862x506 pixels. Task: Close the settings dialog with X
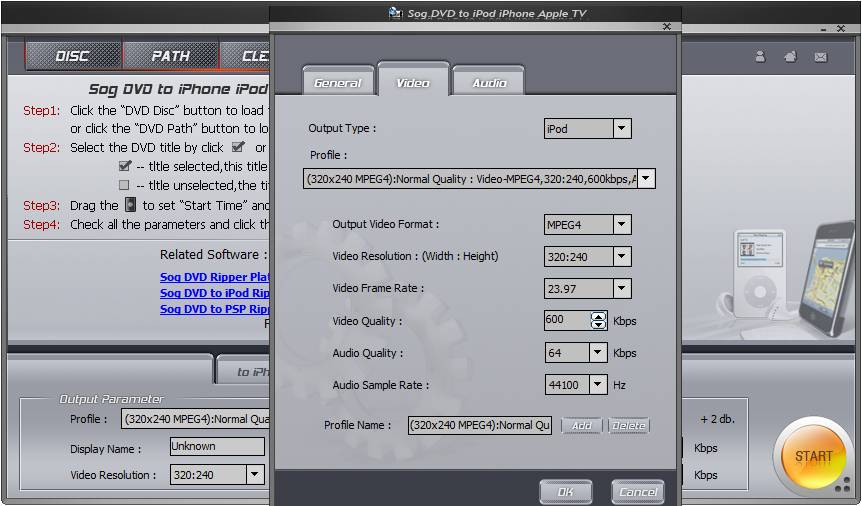667,26
